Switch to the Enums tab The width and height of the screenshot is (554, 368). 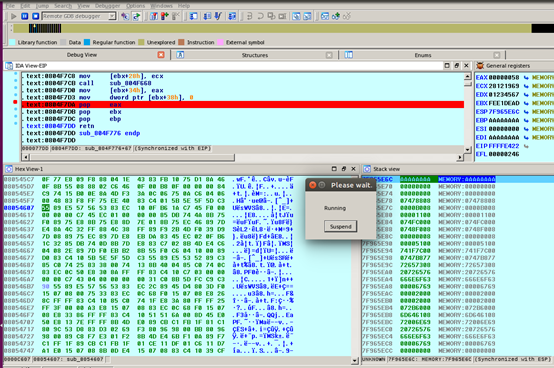point(423,55)
